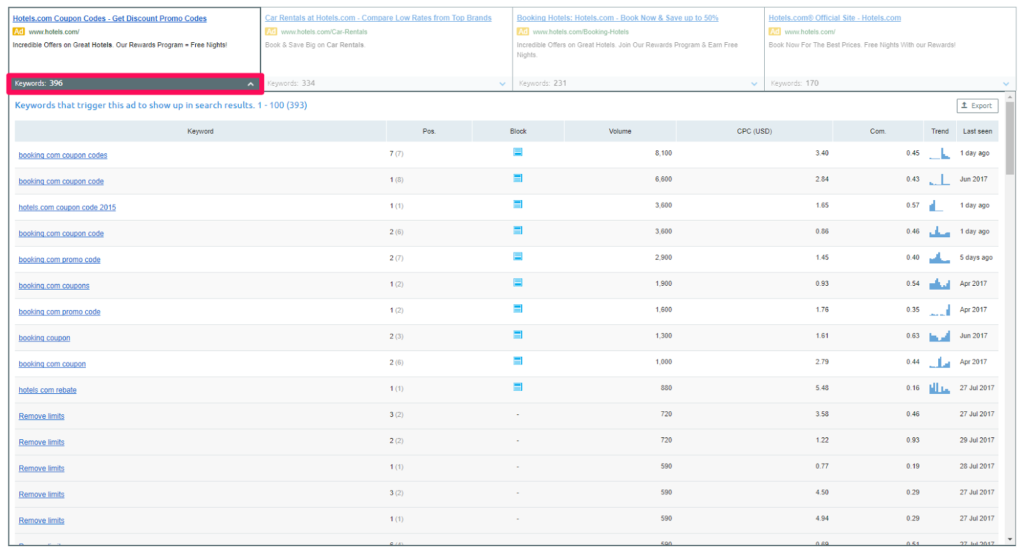
Task: Open Hotels.com Coupon Codes ad title link
Action: [109, 18]
